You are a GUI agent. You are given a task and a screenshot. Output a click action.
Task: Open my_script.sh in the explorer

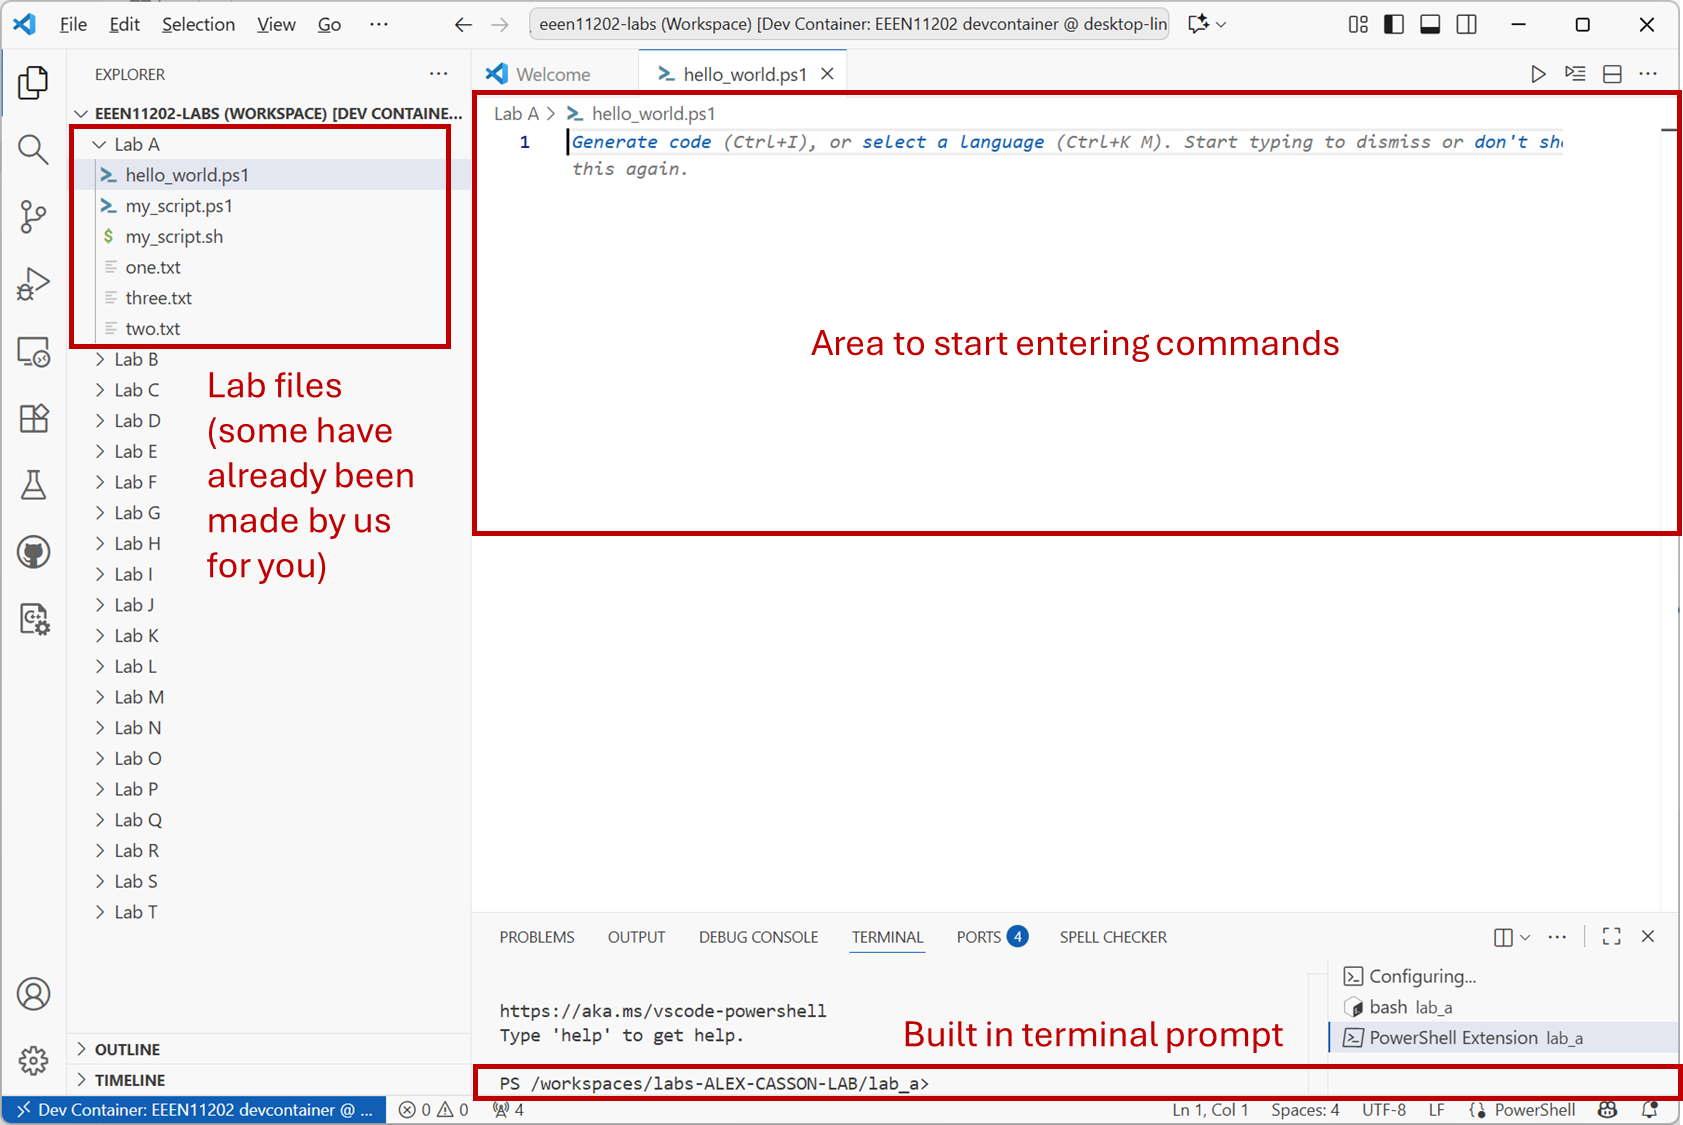174,237
